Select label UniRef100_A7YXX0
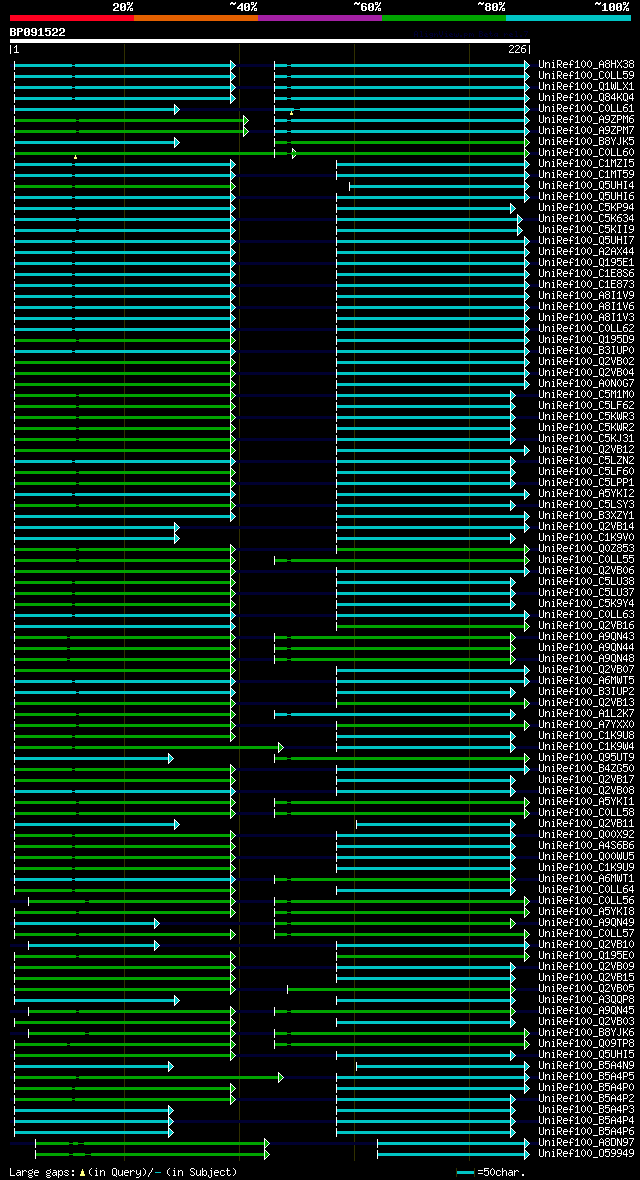The width and height of the screenshot is (640, 1180). (587, 724)
